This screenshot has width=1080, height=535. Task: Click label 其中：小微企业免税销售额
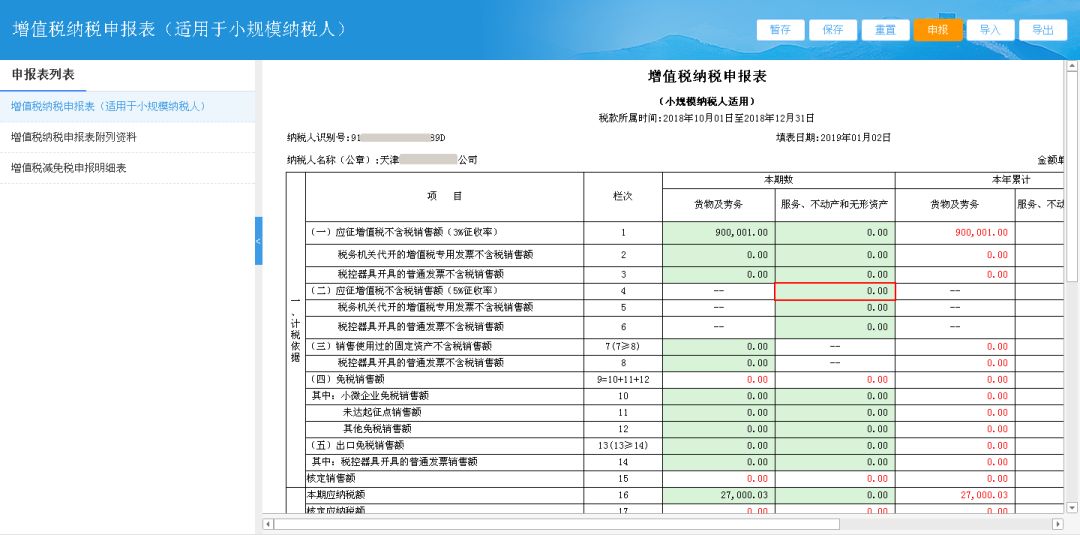(371, 396)
